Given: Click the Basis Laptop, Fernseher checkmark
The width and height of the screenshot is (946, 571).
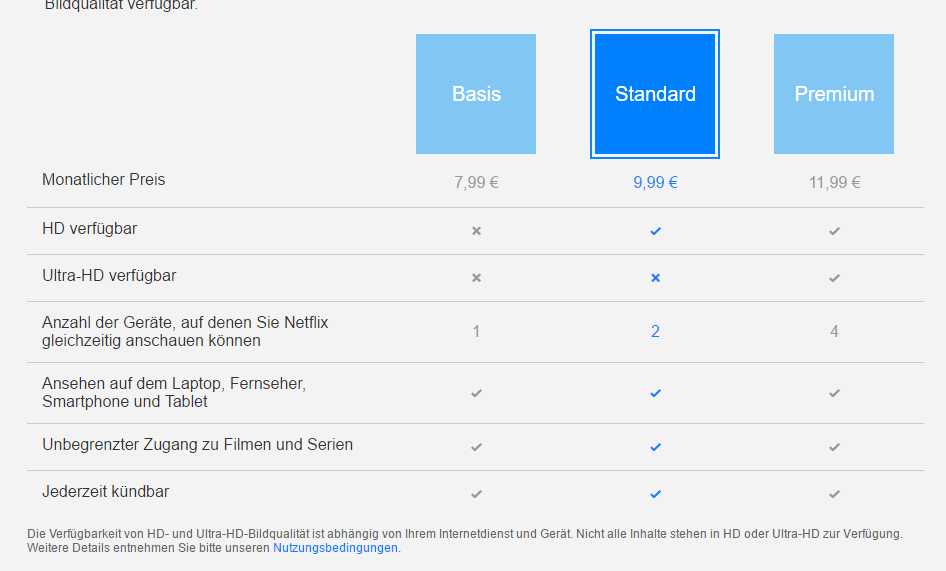Looking at the screenshot, I should coord(476,393).
